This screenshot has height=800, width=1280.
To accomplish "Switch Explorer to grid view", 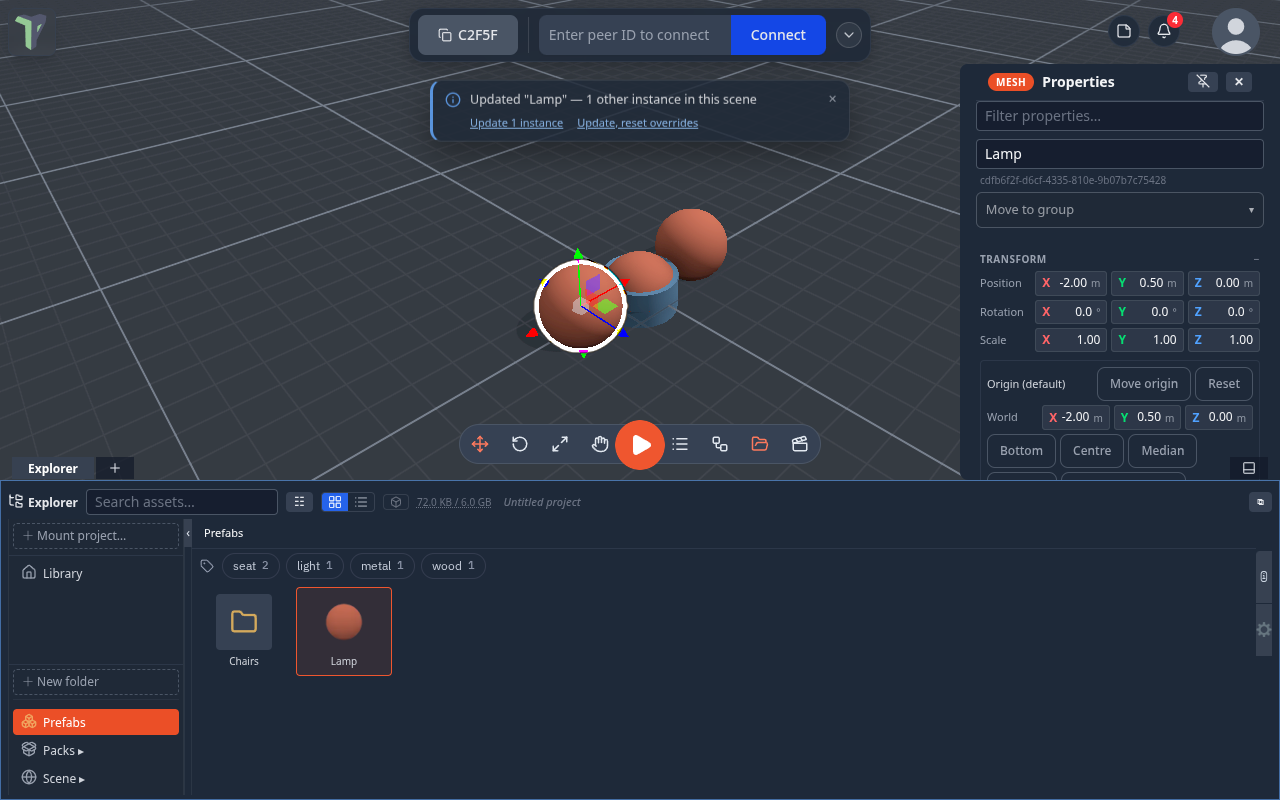I will 335,502.
